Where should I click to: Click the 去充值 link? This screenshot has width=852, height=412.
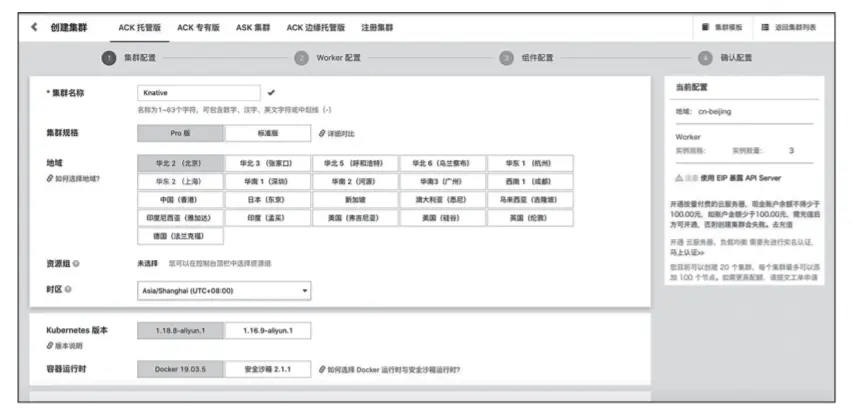[782, 224]
